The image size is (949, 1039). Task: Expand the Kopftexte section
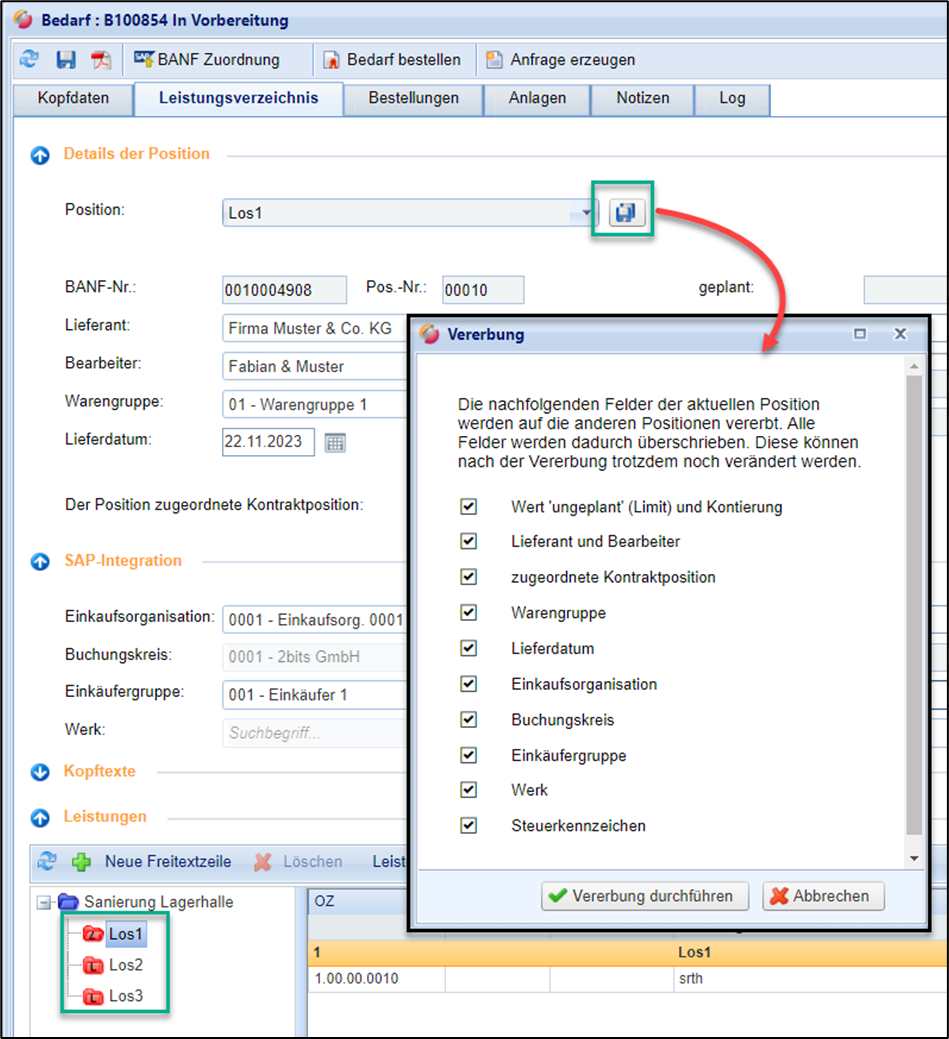pos(40,772)
